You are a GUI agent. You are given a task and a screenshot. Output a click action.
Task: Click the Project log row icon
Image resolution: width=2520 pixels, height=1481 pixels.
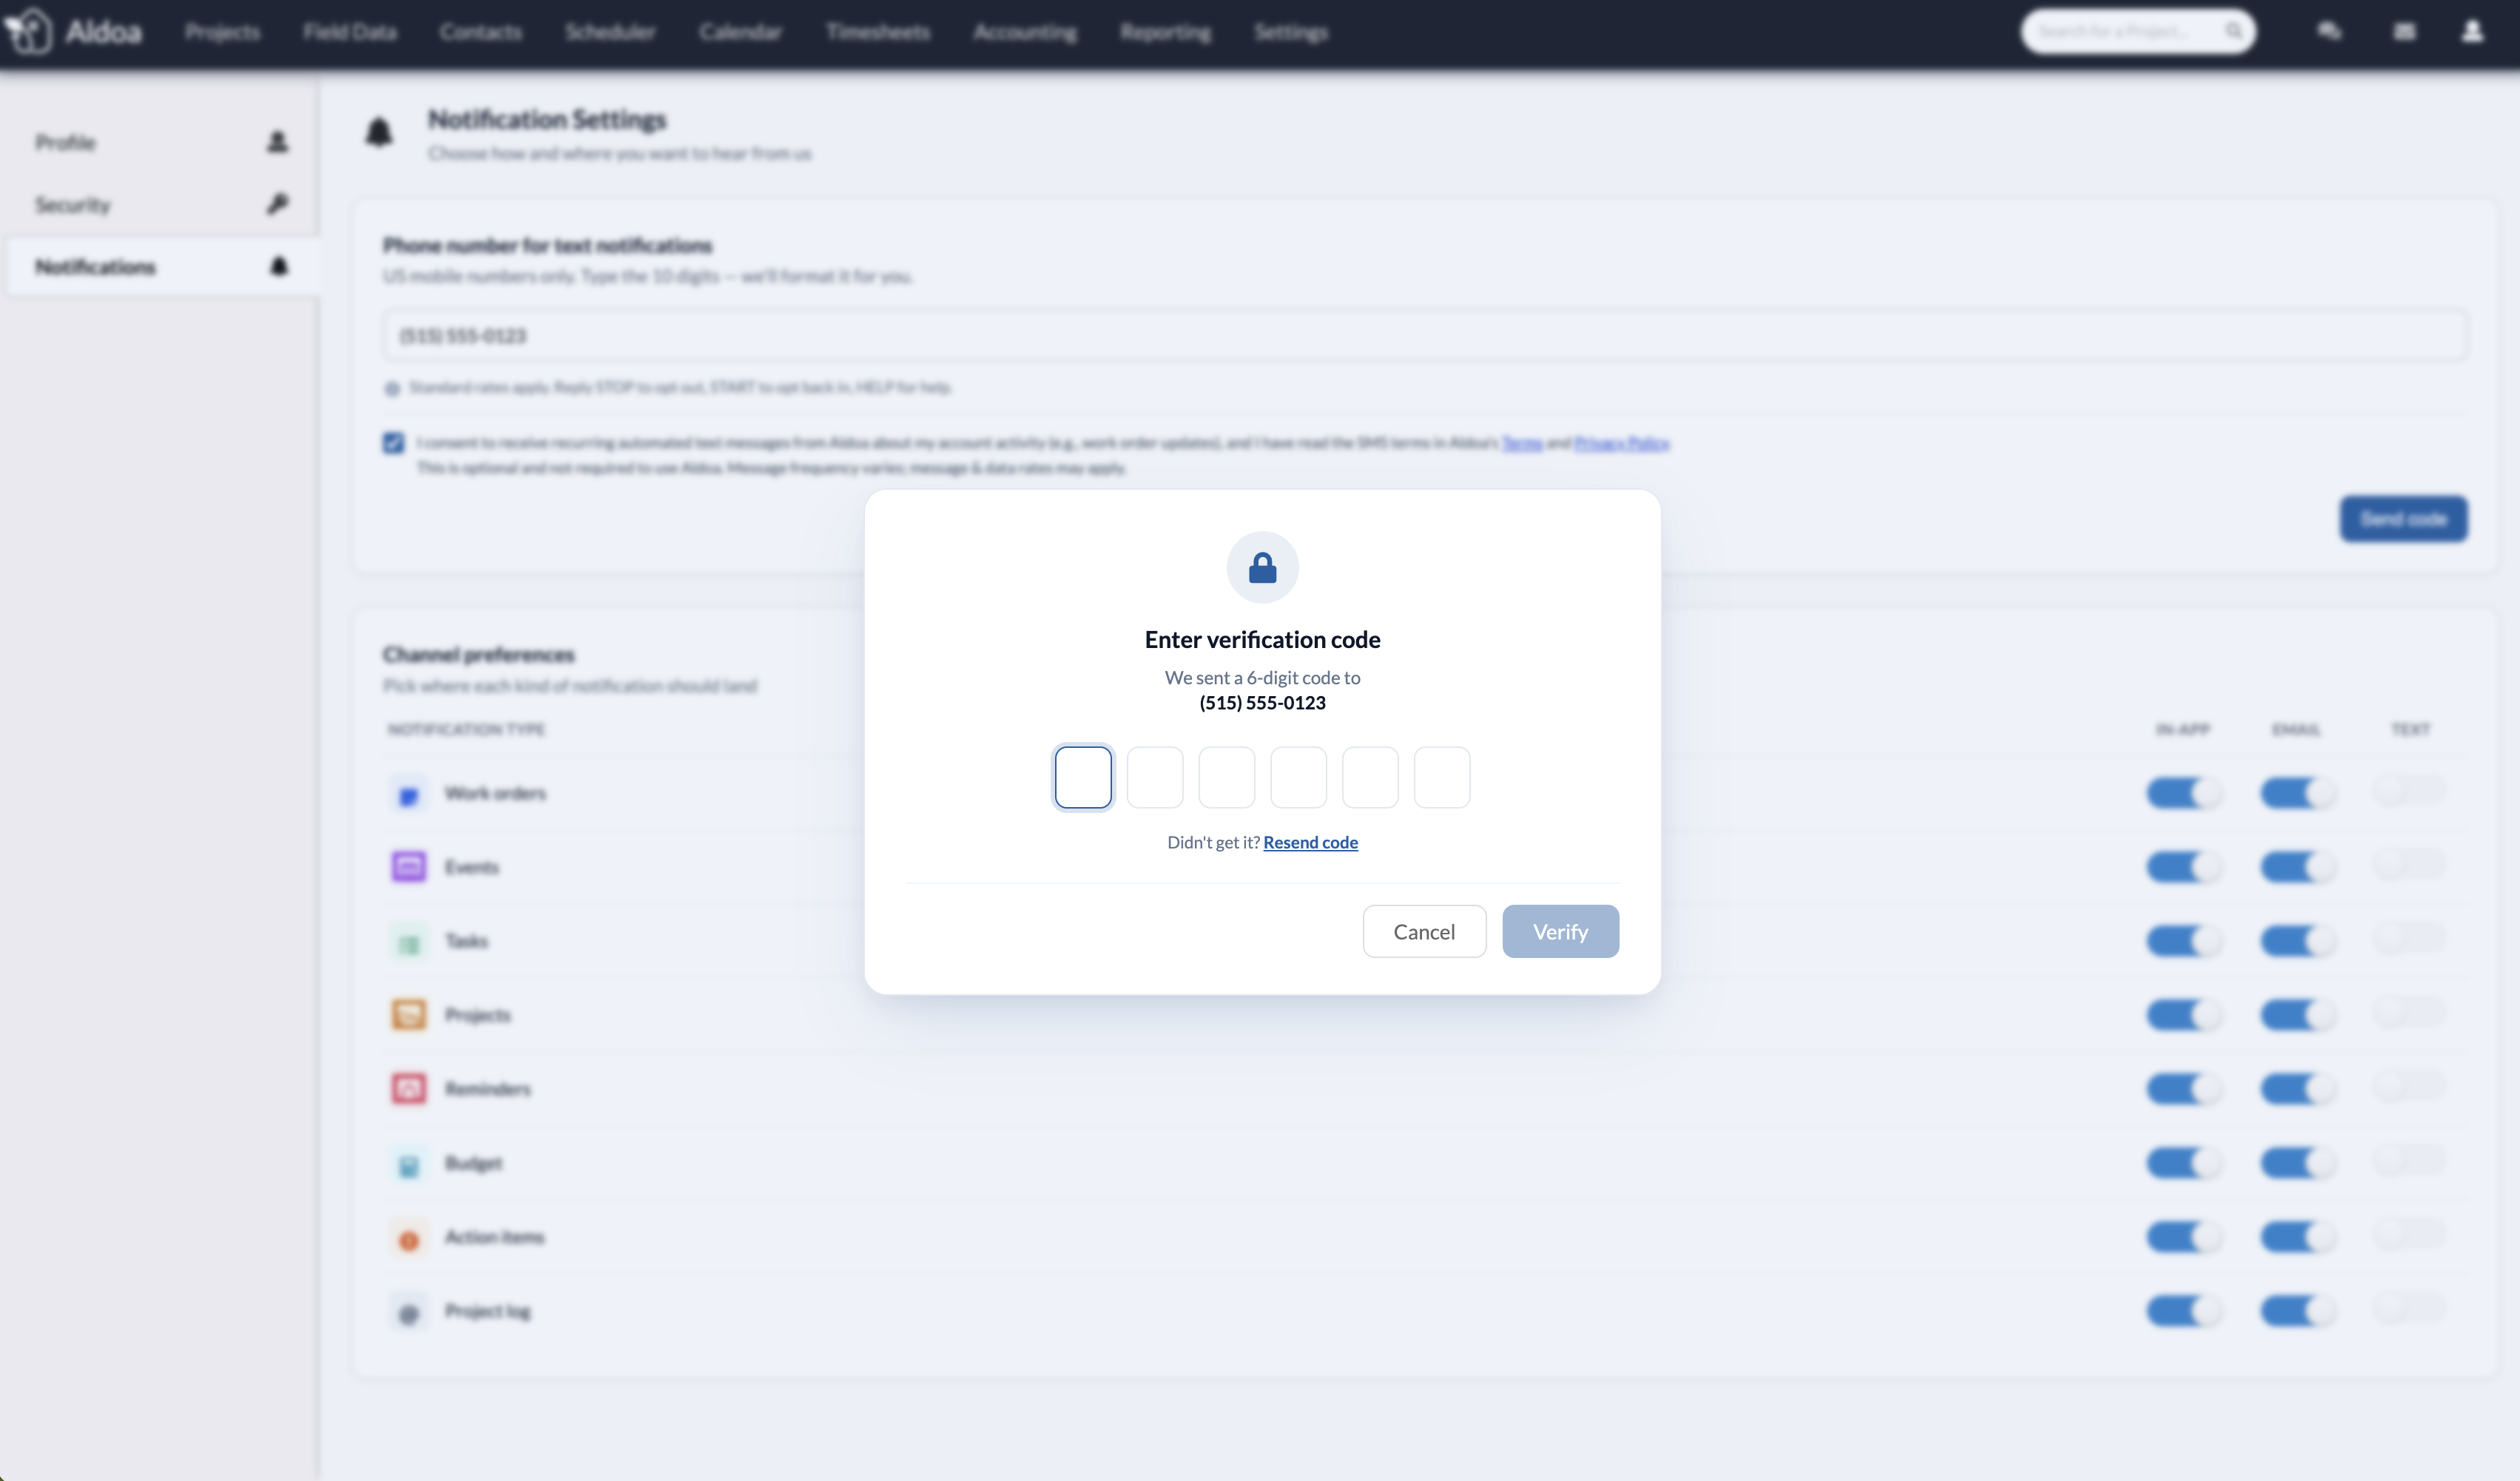pyautogui.click(x=408, y=1313)
